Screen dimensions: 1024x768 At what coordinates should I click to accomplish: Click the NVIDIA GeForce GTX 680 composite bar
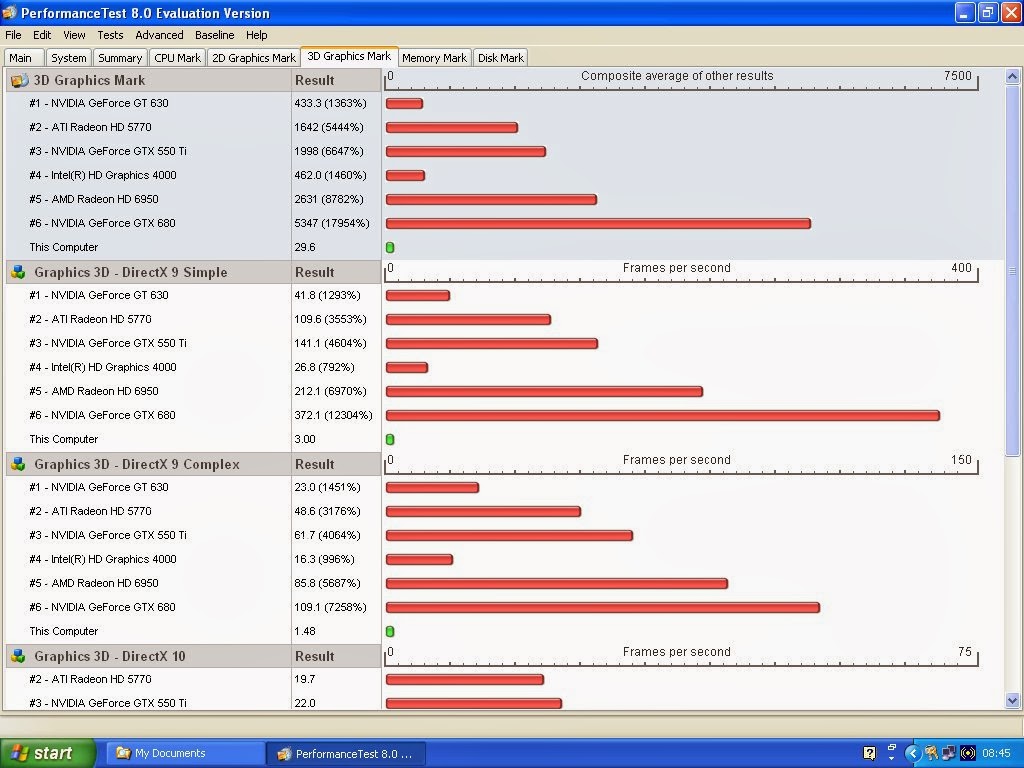pyautogui.click(x=598, y=223)
